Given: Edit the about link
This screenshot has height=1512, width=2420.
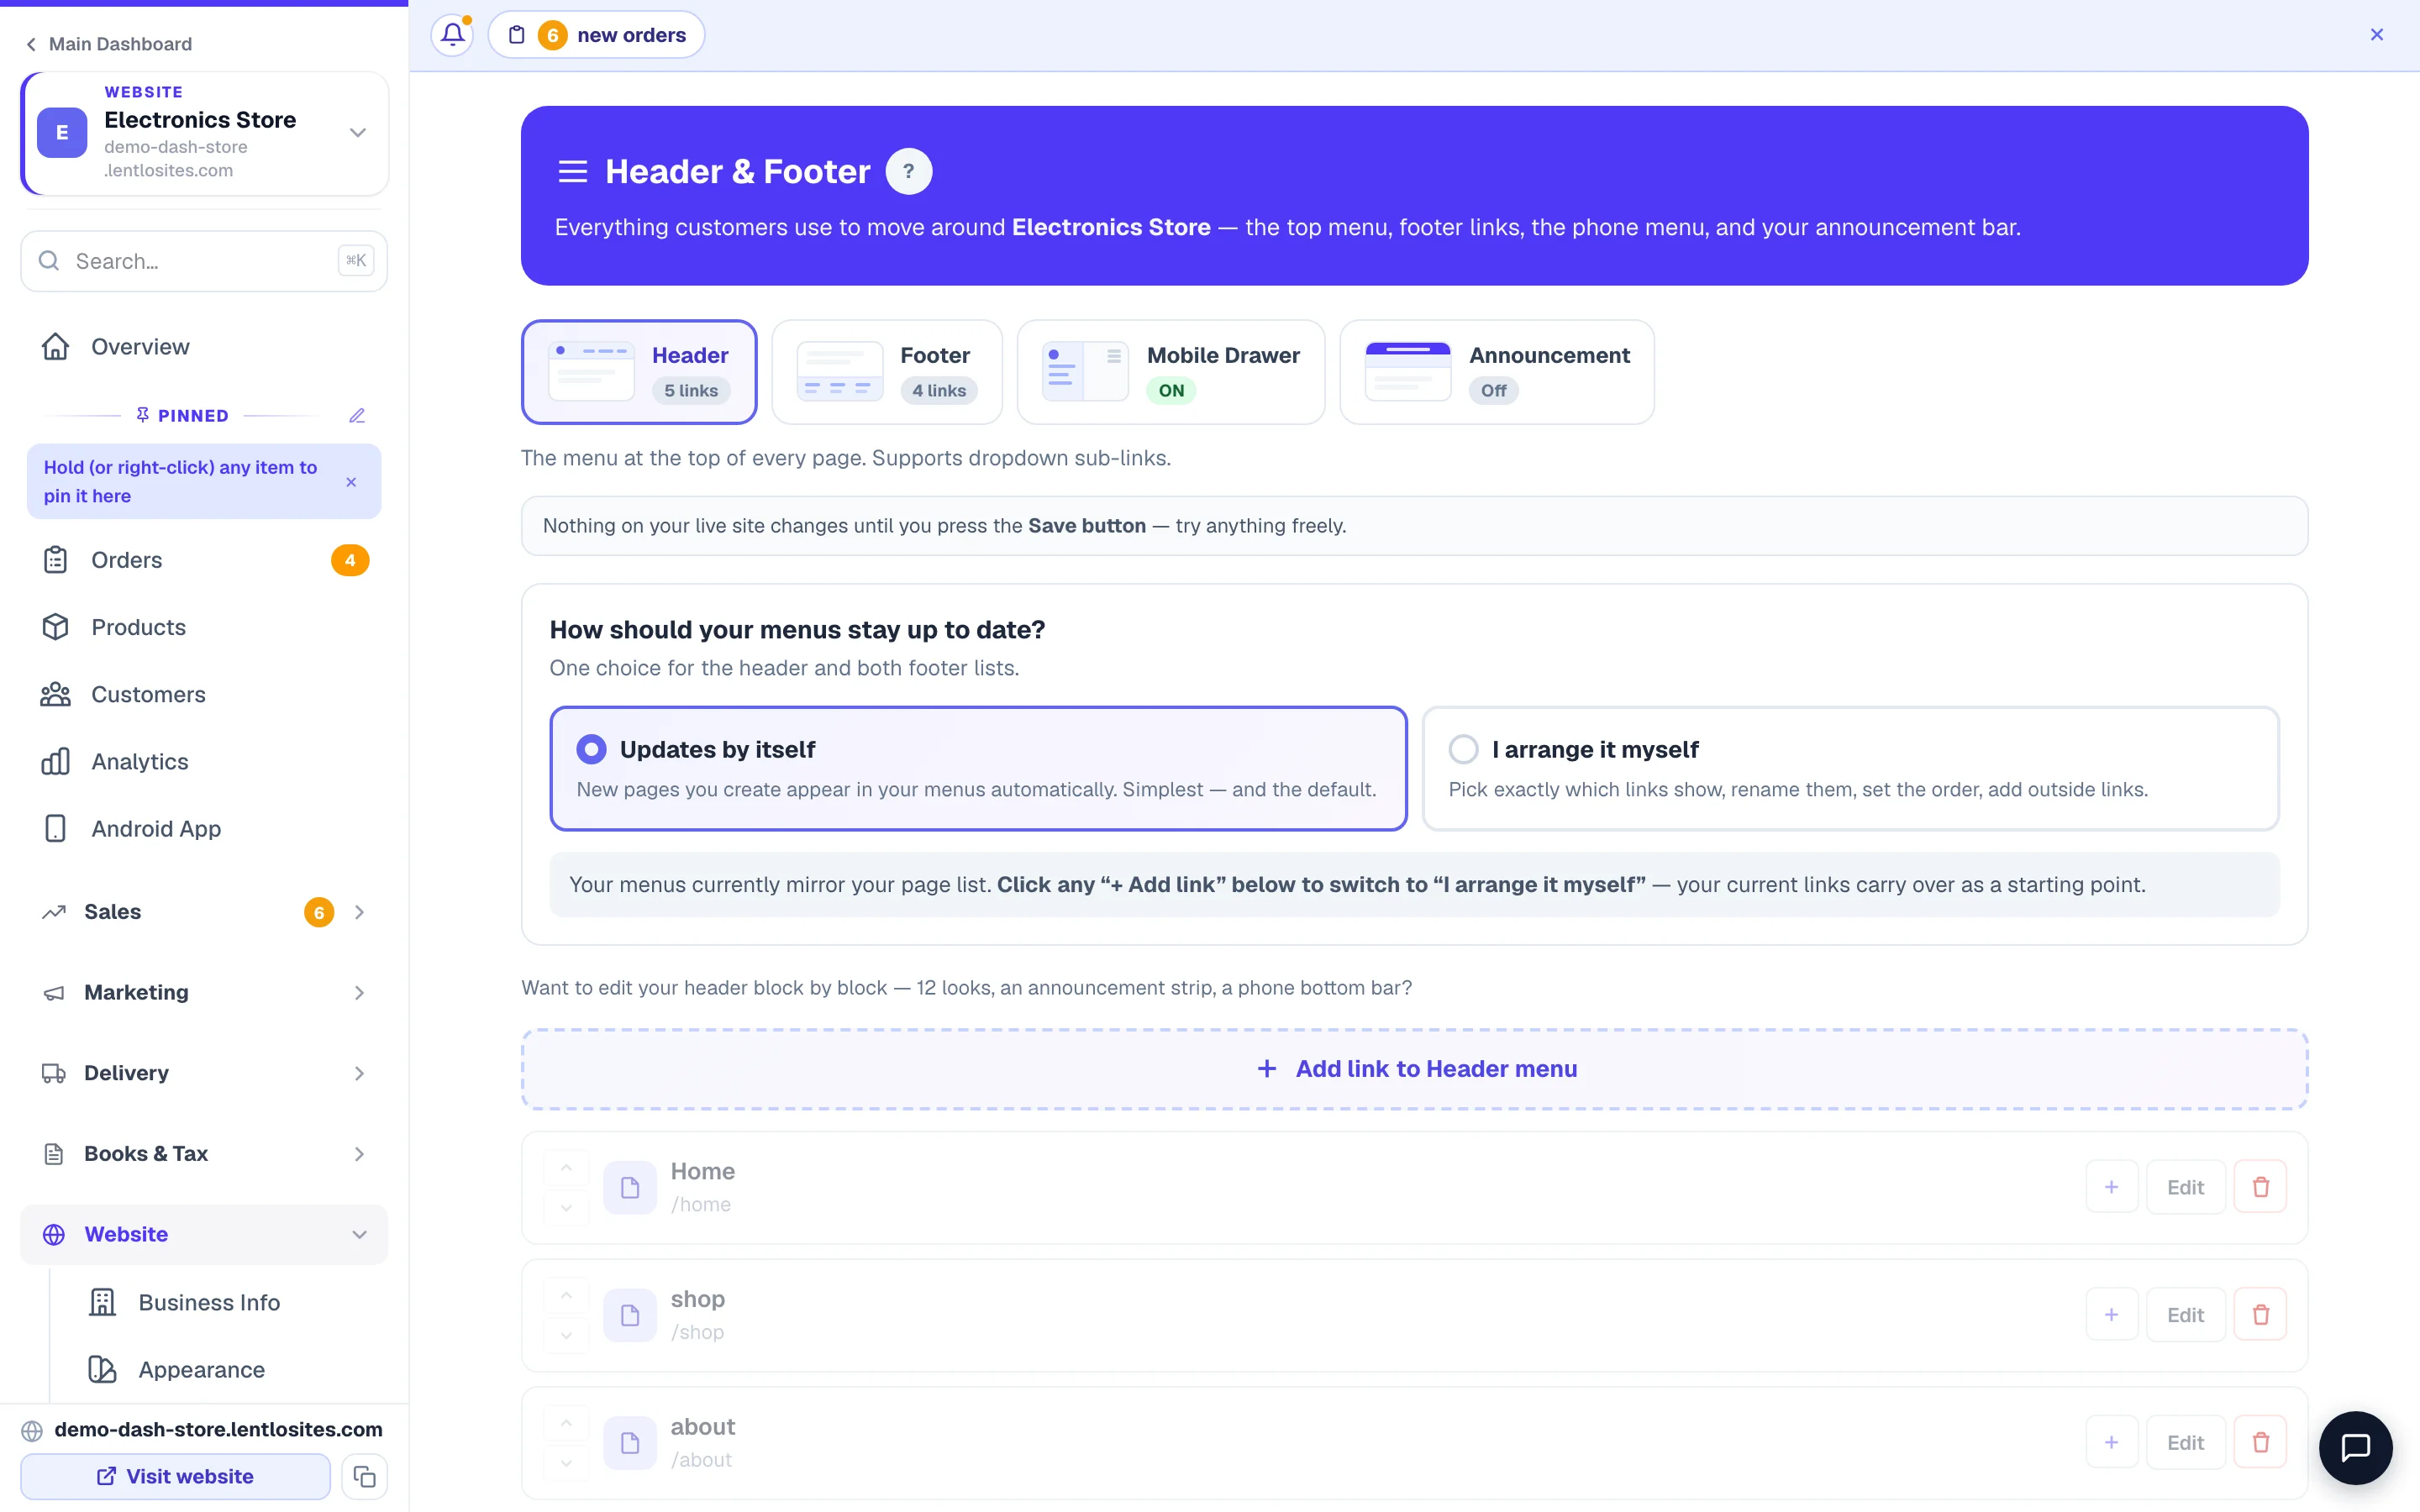Looking at the screenshot, I should [2186, 1443].
